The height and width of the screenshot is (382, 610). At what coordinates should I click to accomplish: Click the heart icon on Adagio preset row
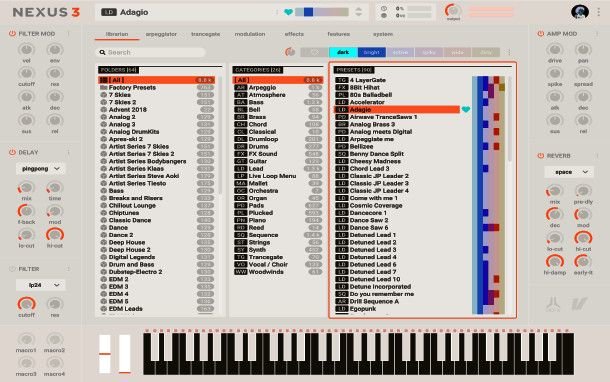pos(466,109)
